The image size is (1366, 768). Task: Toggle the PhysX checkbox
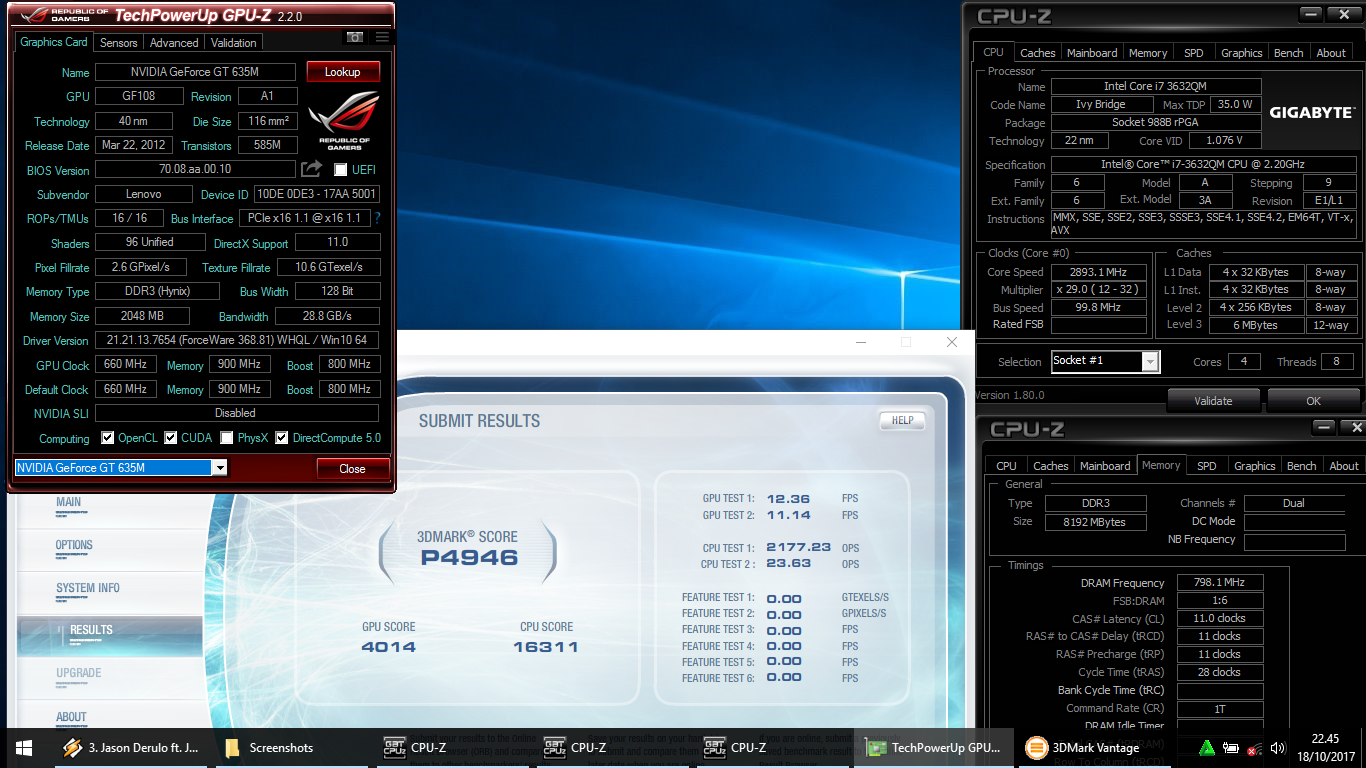pyautogui.click(x=227, y=438)
